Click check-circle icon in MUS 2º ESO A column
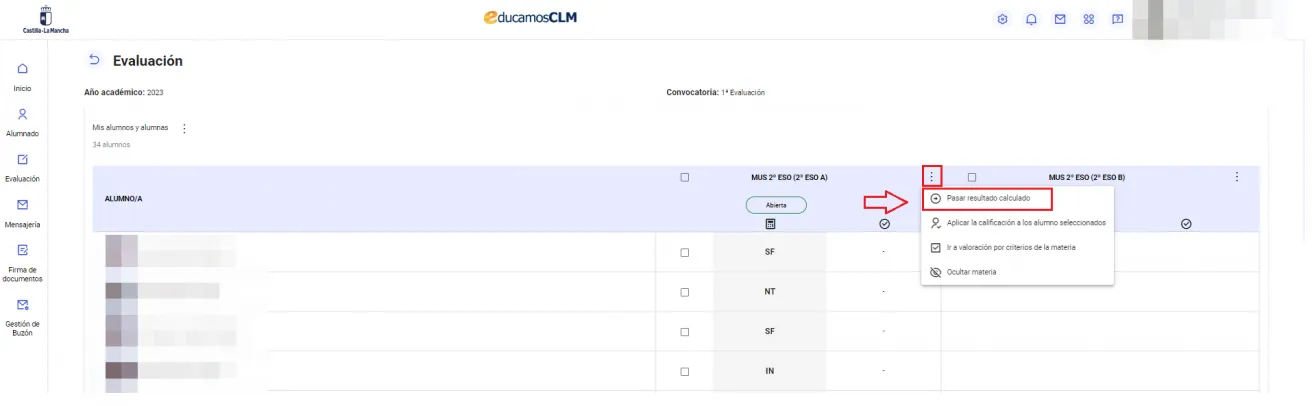This screenshot has height=406, width=1312. coord(884,224)
